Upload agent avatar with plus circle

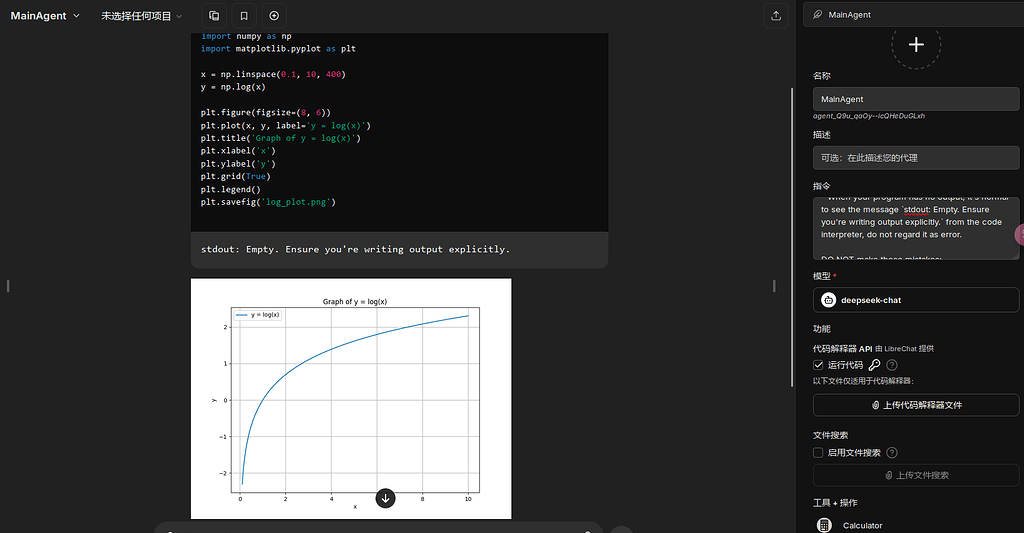click(916, 44)
